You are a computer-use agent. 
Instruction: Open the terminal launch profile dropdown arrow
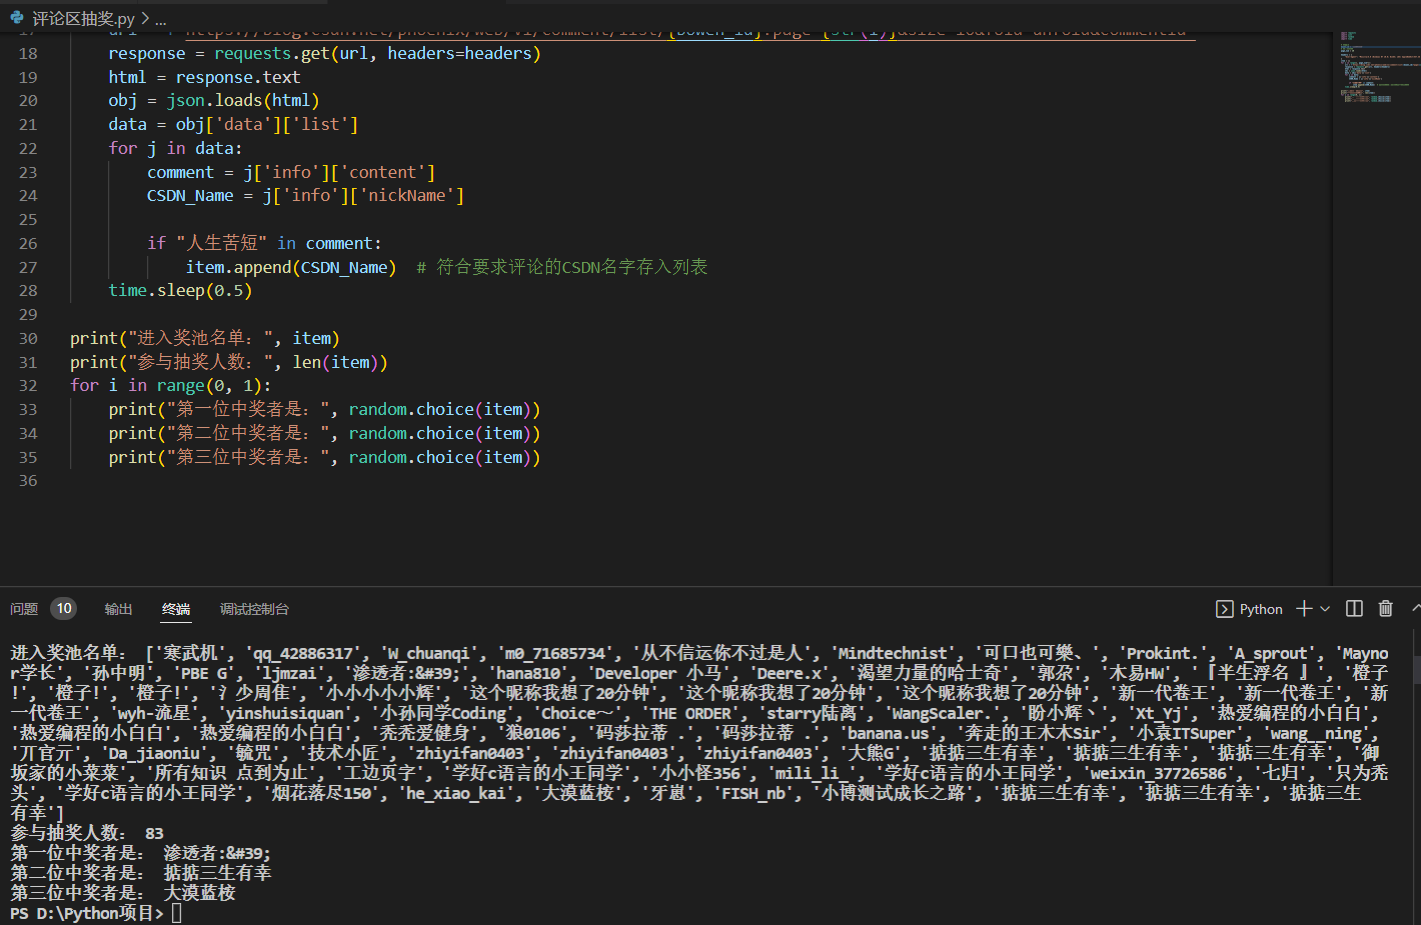[x=1325, y=609]
